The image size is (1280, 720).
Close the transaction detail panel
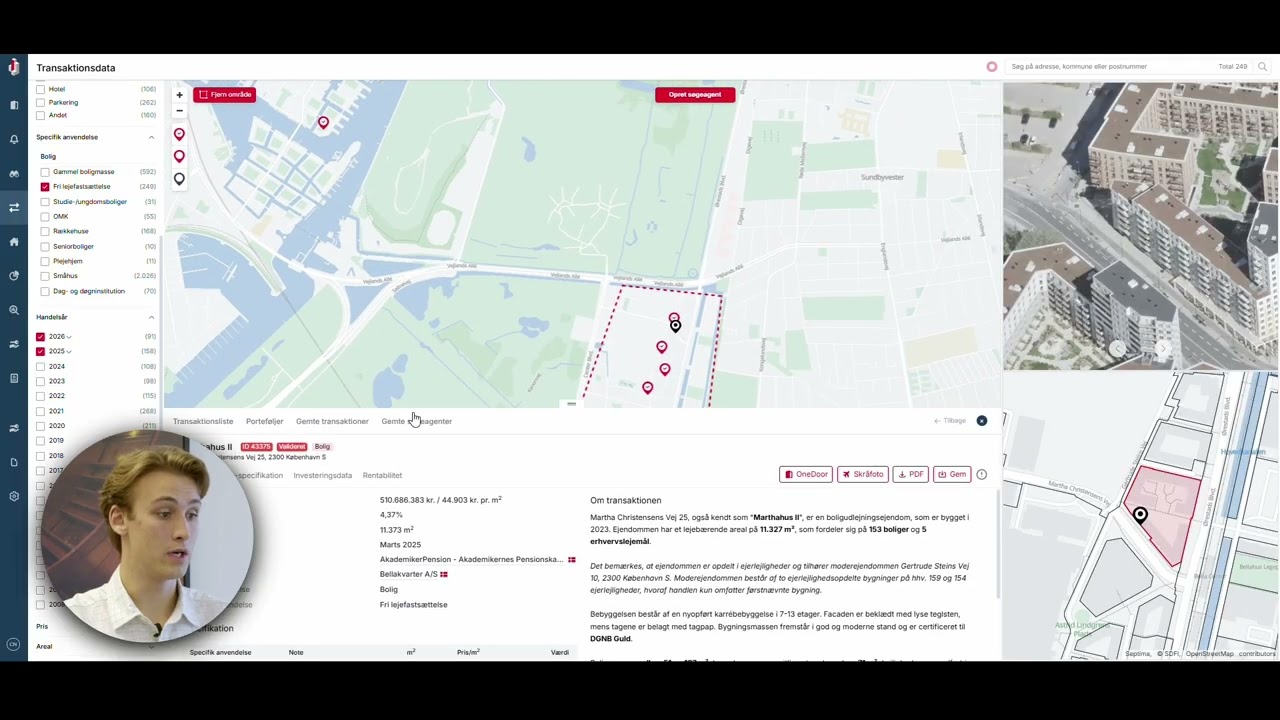[981, 421]
